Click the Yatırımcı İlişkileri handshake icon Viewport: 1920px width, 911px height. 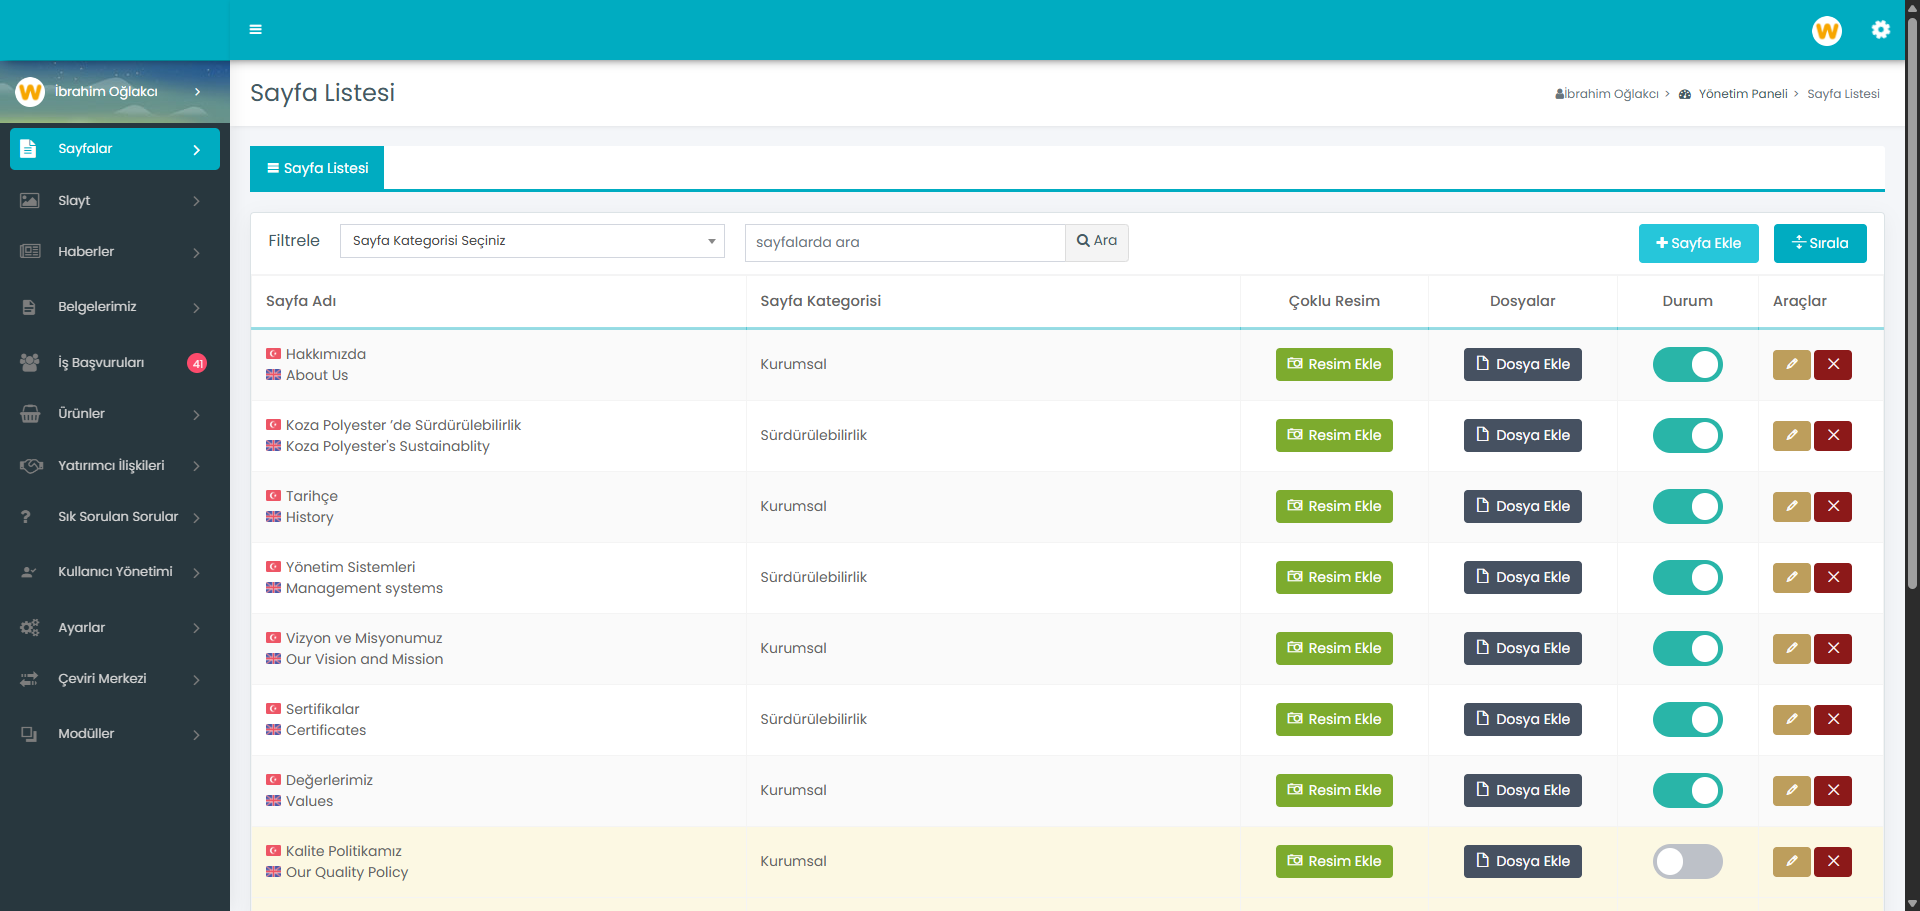[x=31, y=466]
